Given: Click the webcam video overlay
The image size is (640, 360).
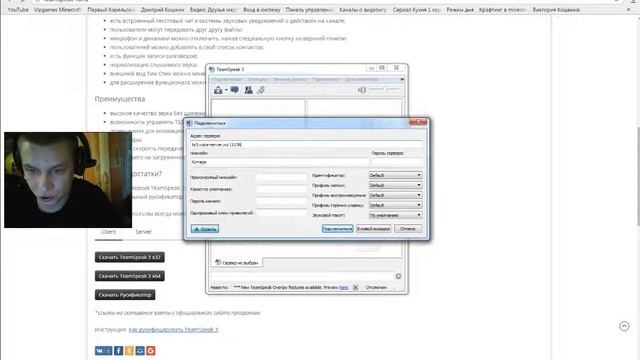Looking at the screenshot, I should pos(68,180).
